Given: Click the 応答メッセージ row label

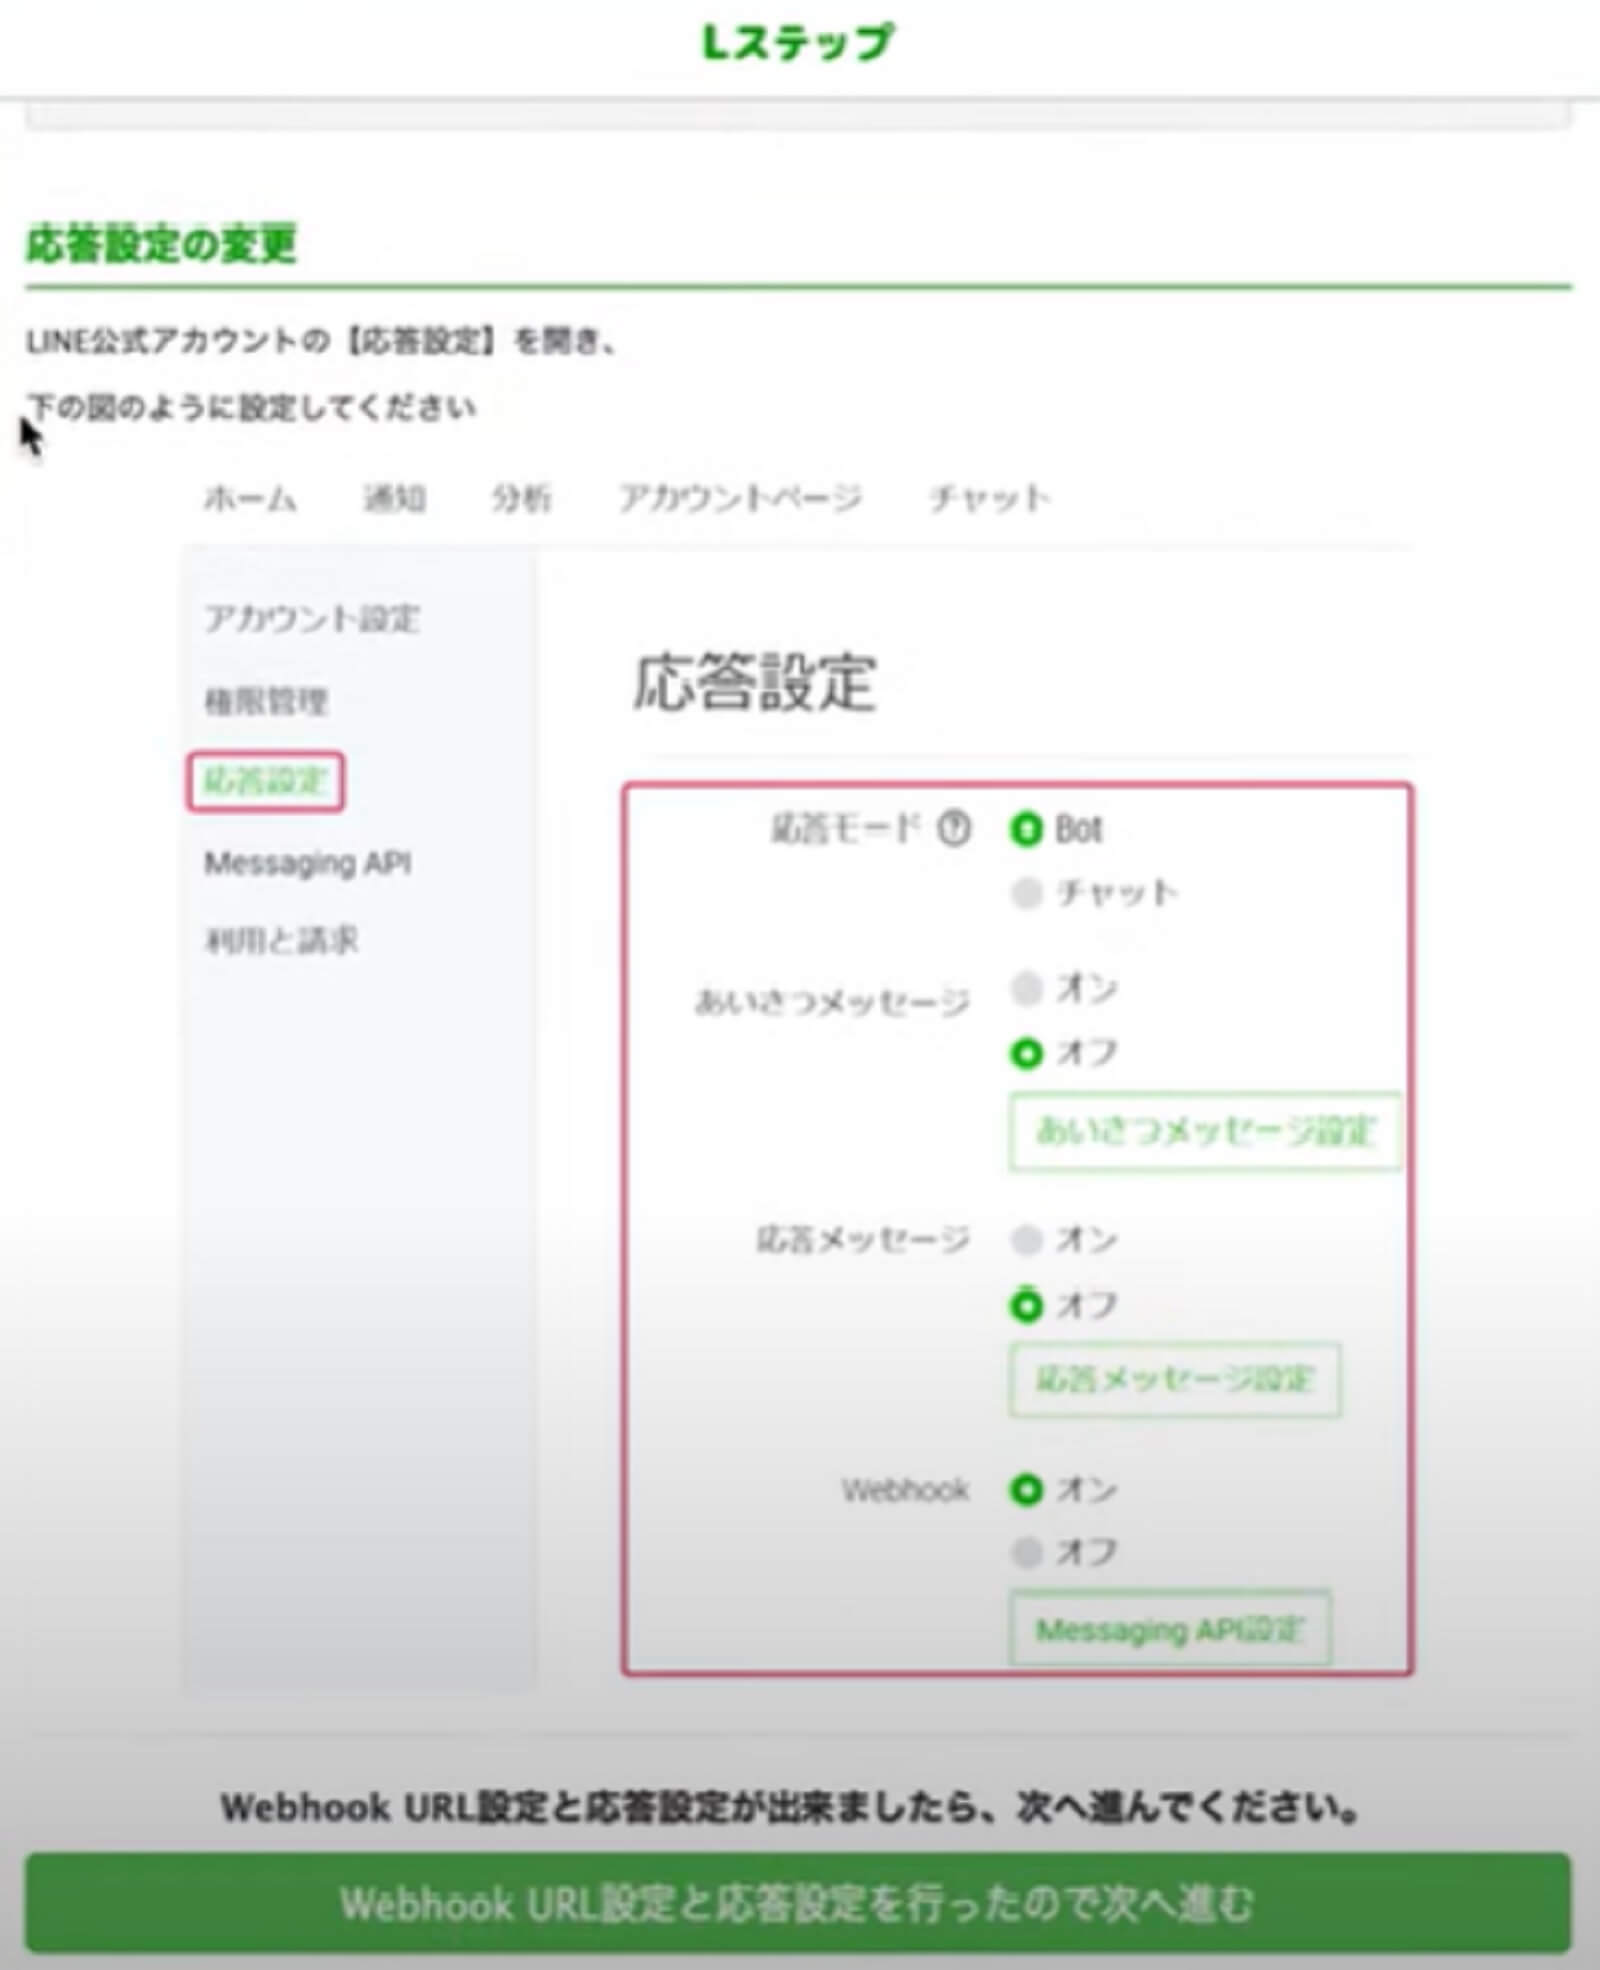Looking at the screenshot, I should click(863, 1240).
